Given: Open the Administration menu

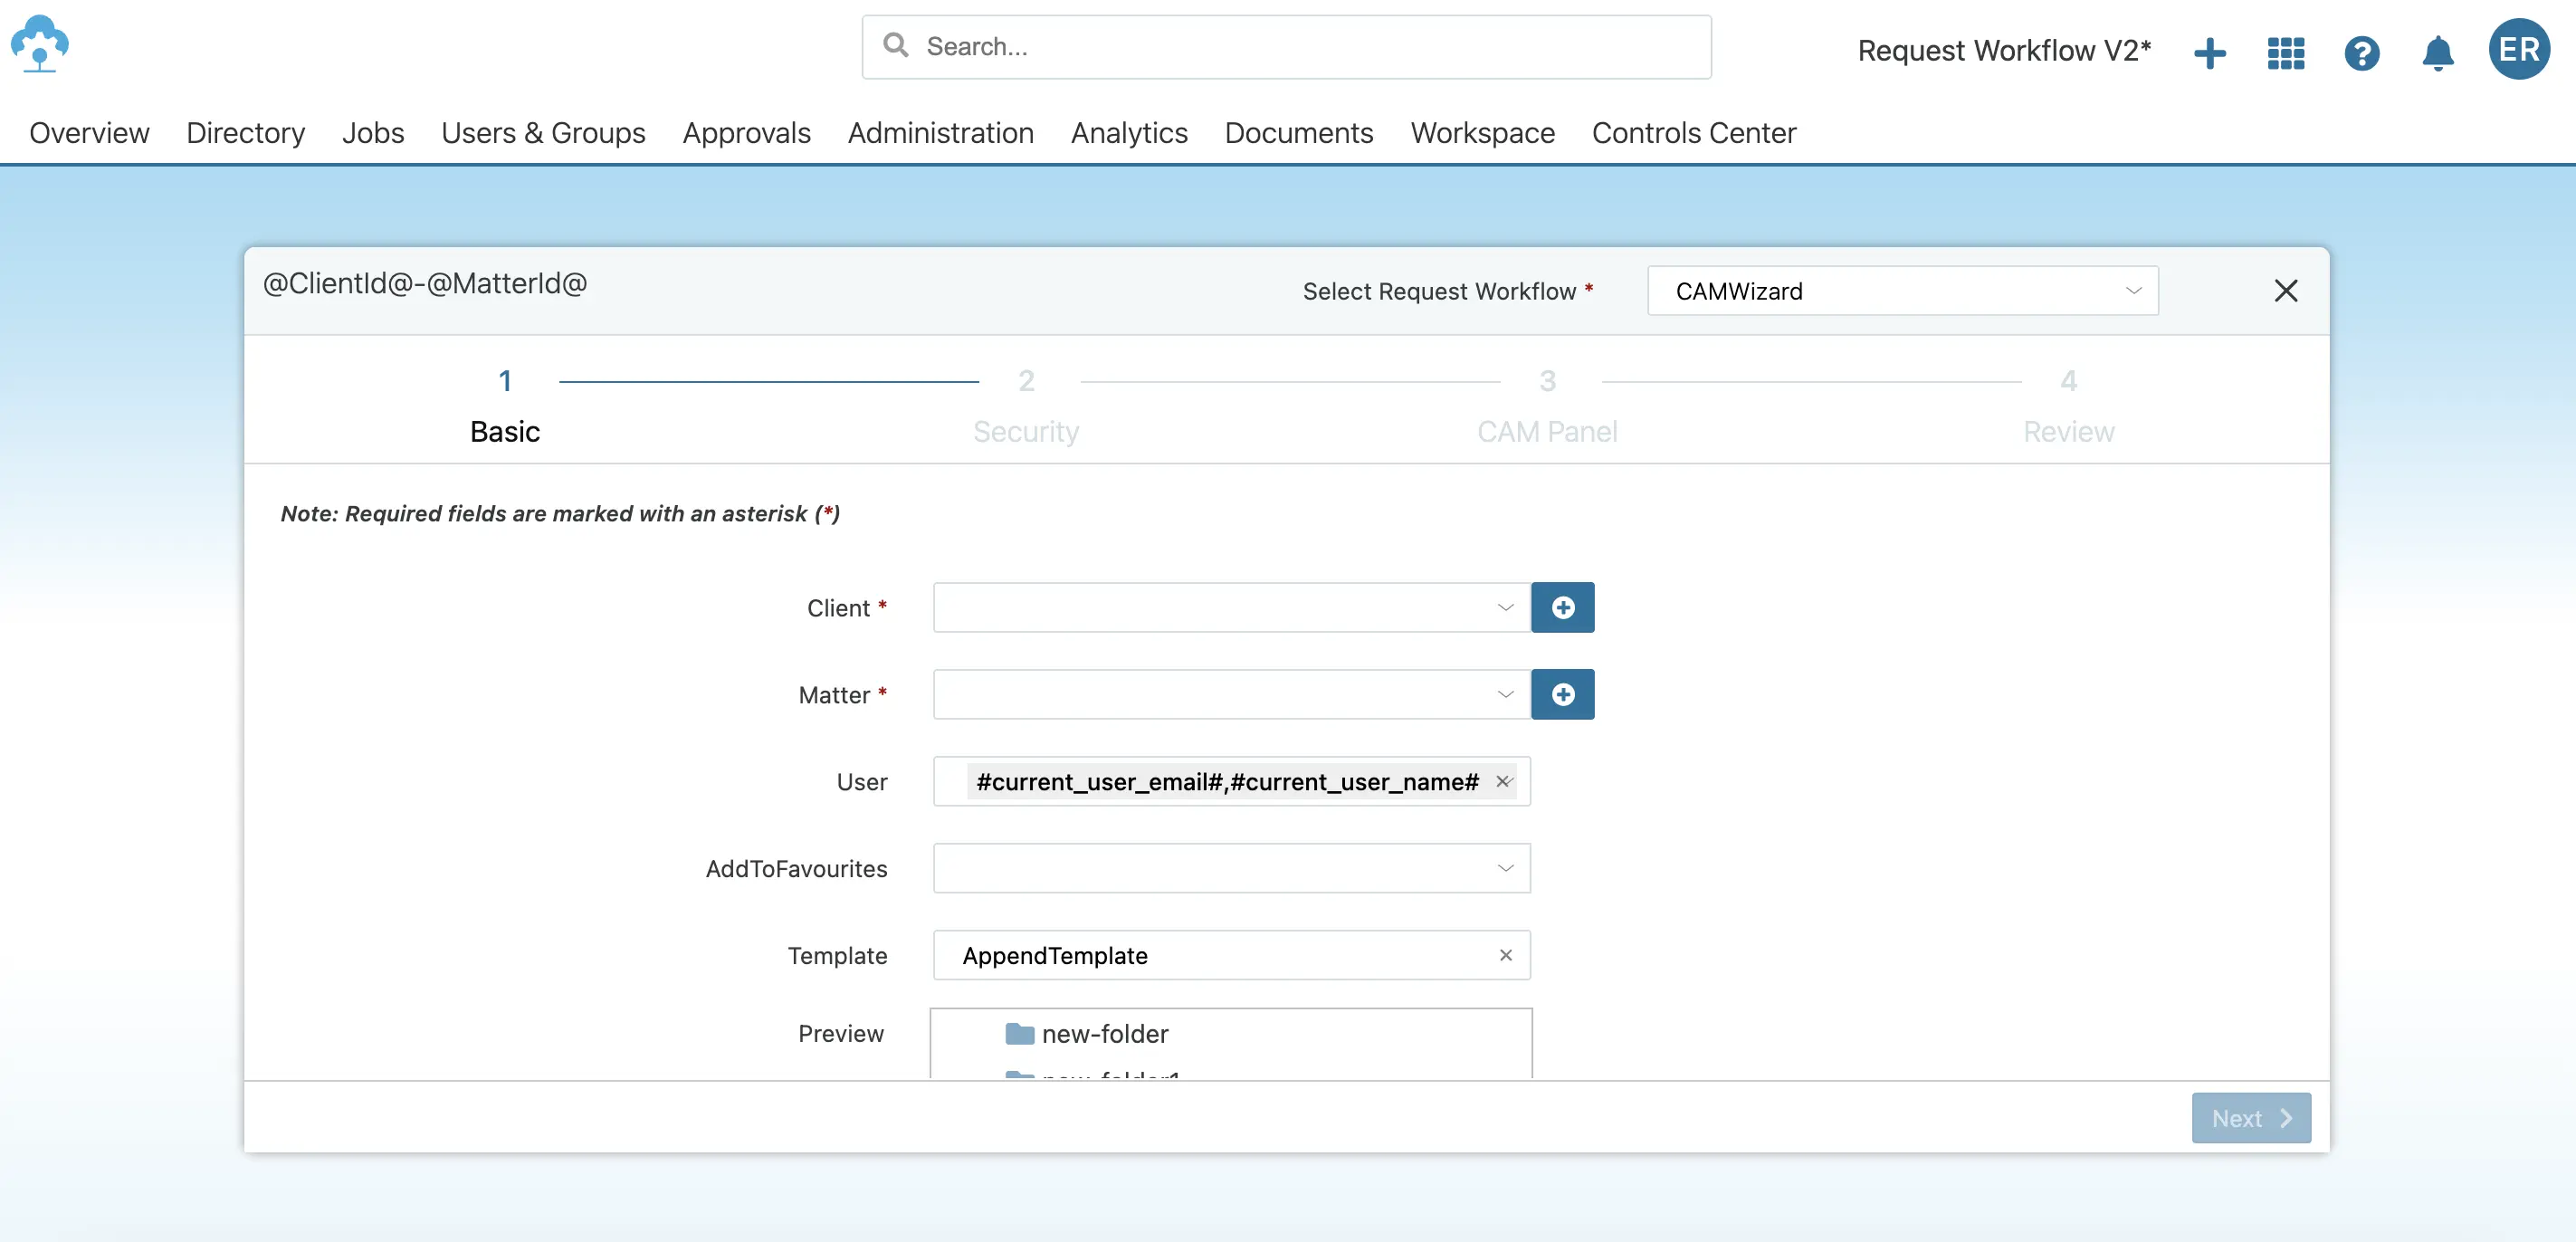Looking at the screenshot, I should click(940, 133).
